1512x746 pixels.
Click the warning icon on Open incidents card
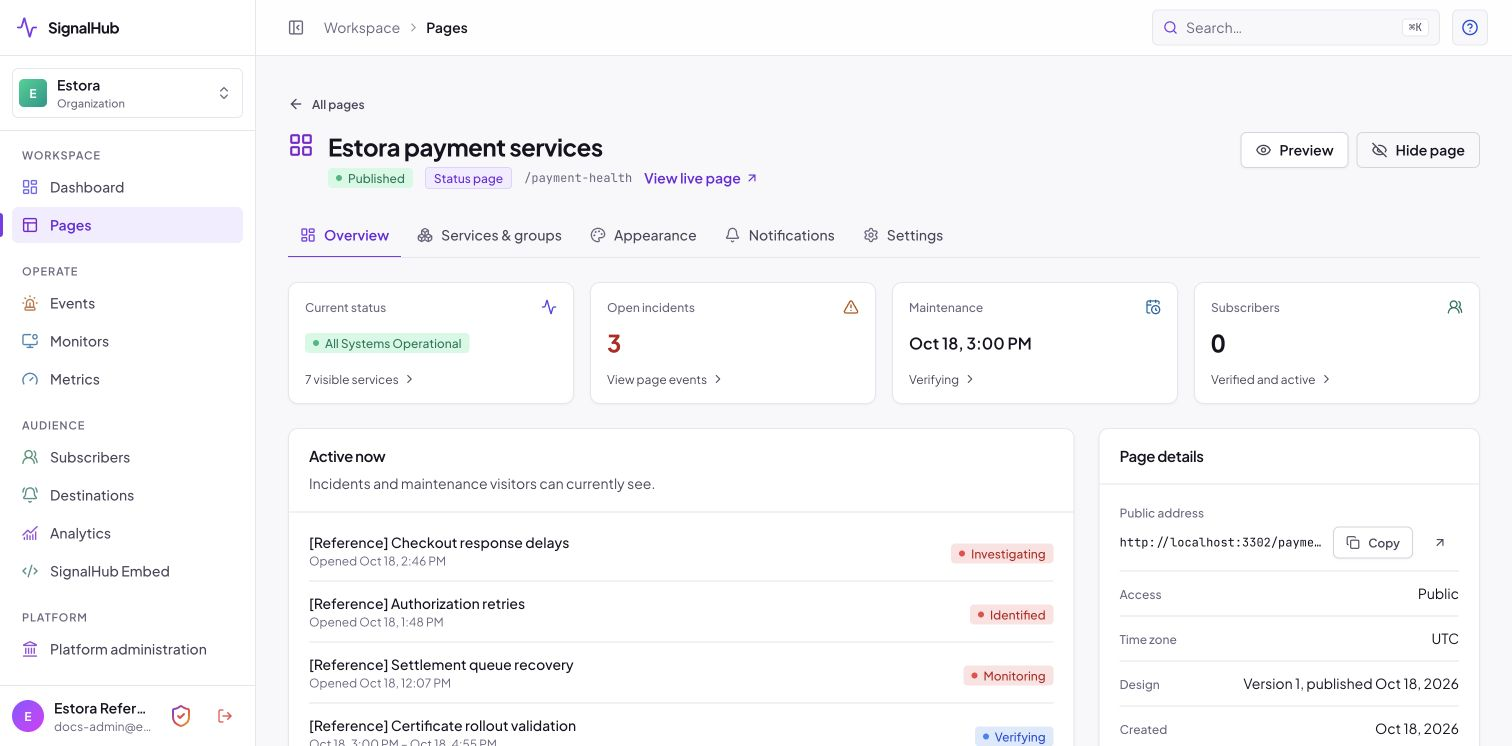851,307
